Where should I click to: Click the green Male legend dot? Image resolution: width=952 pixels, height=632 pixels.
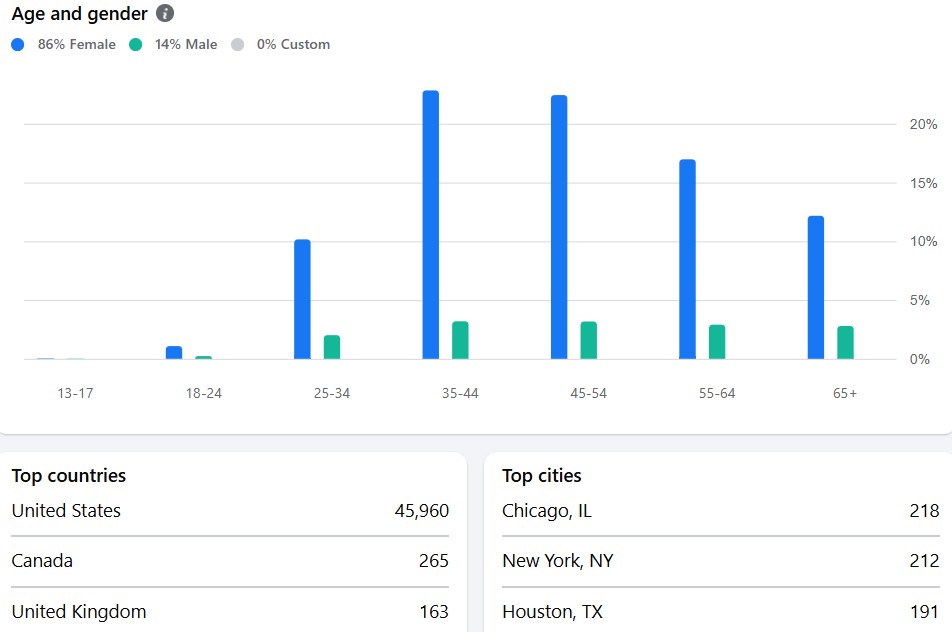pos(136,45)
